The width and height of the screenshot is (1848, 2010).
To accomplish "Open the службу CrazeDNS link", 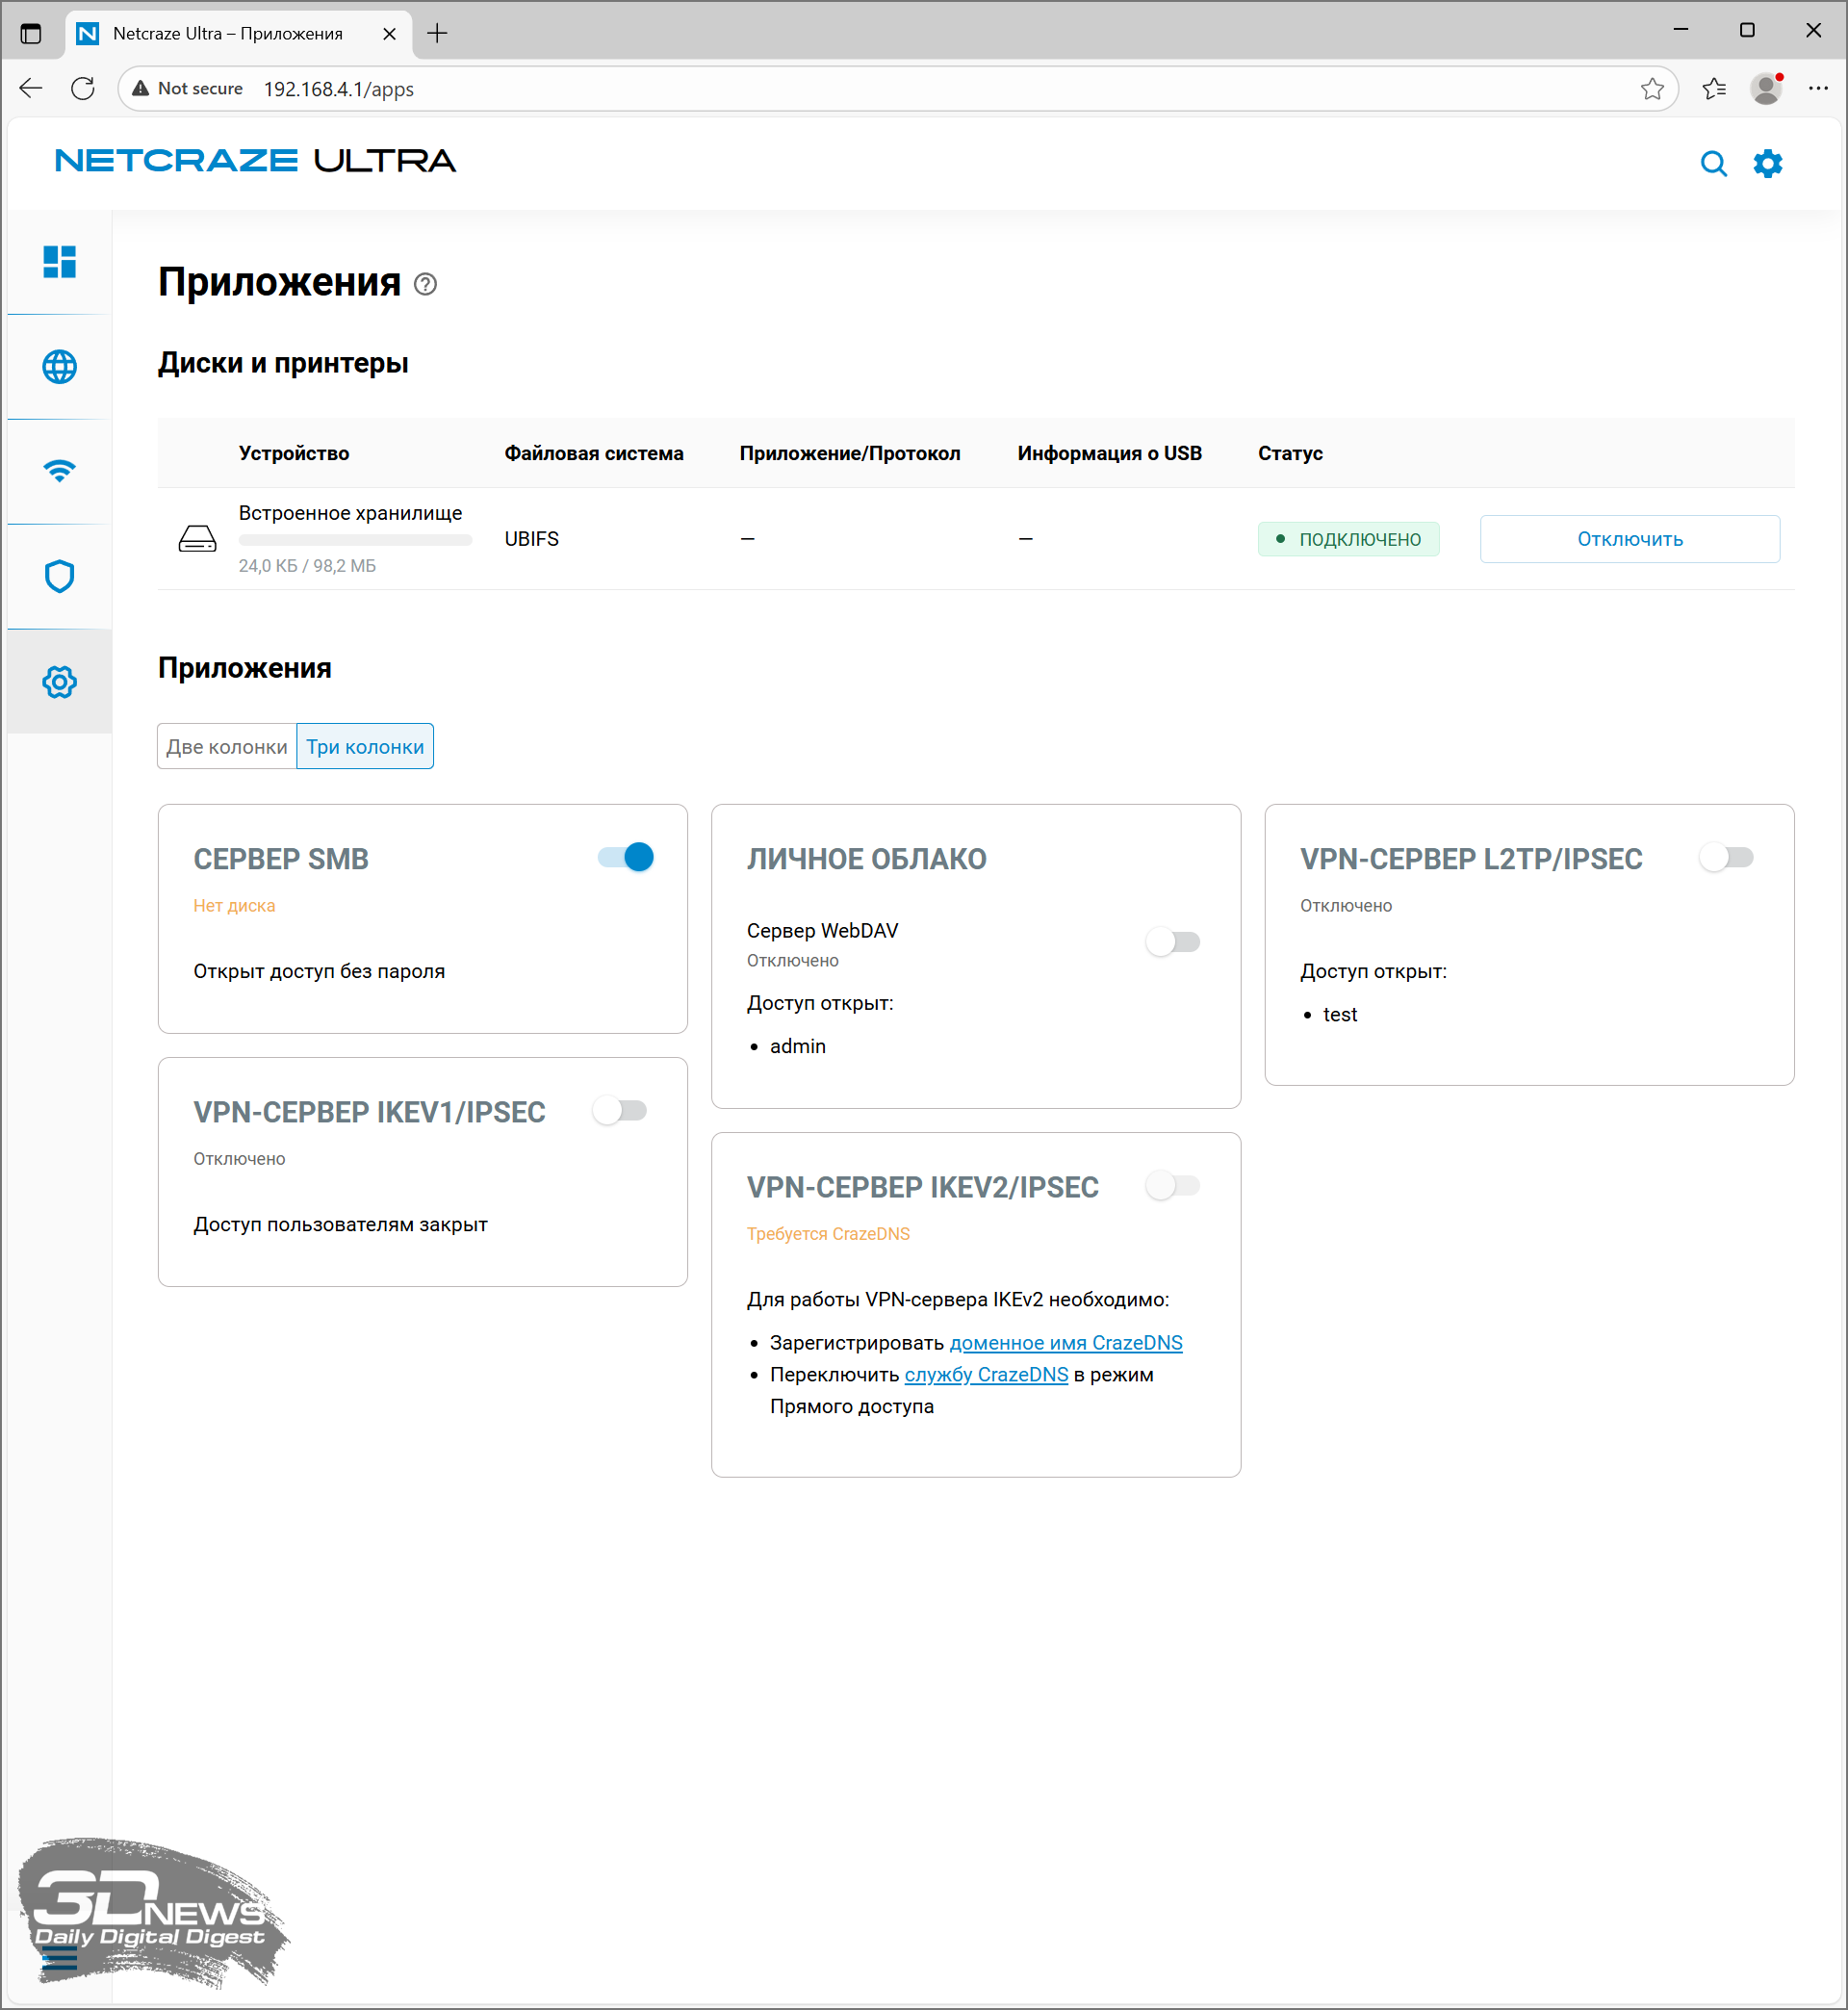I will pos(985,1374).
